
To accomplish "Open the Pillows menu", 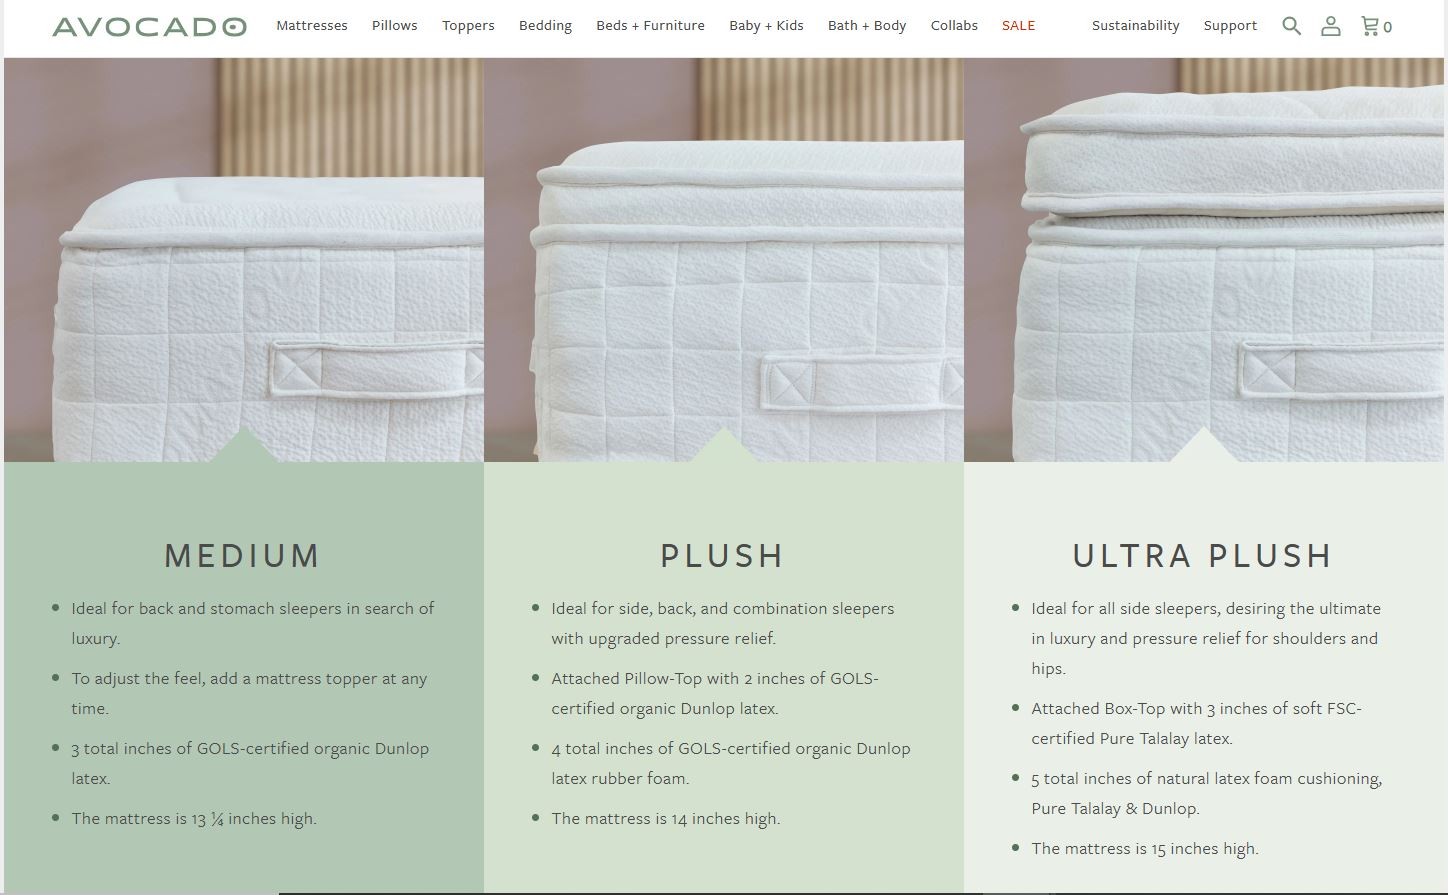I will (394, 26).
